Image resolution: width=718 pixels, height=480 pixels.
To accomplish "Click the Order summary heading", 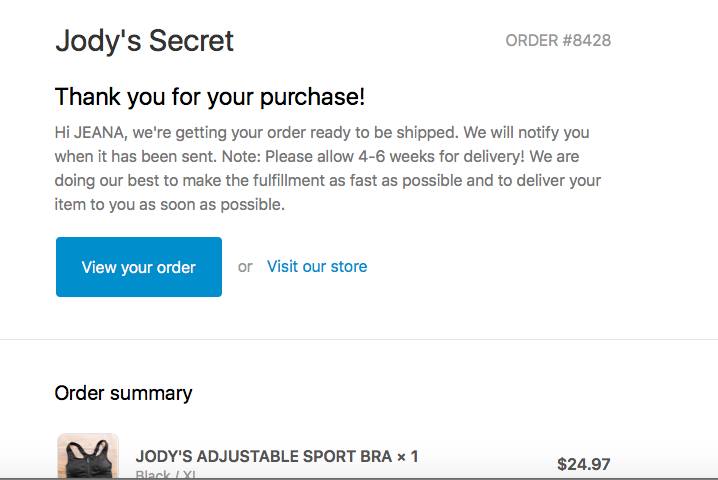I will 124,393.
